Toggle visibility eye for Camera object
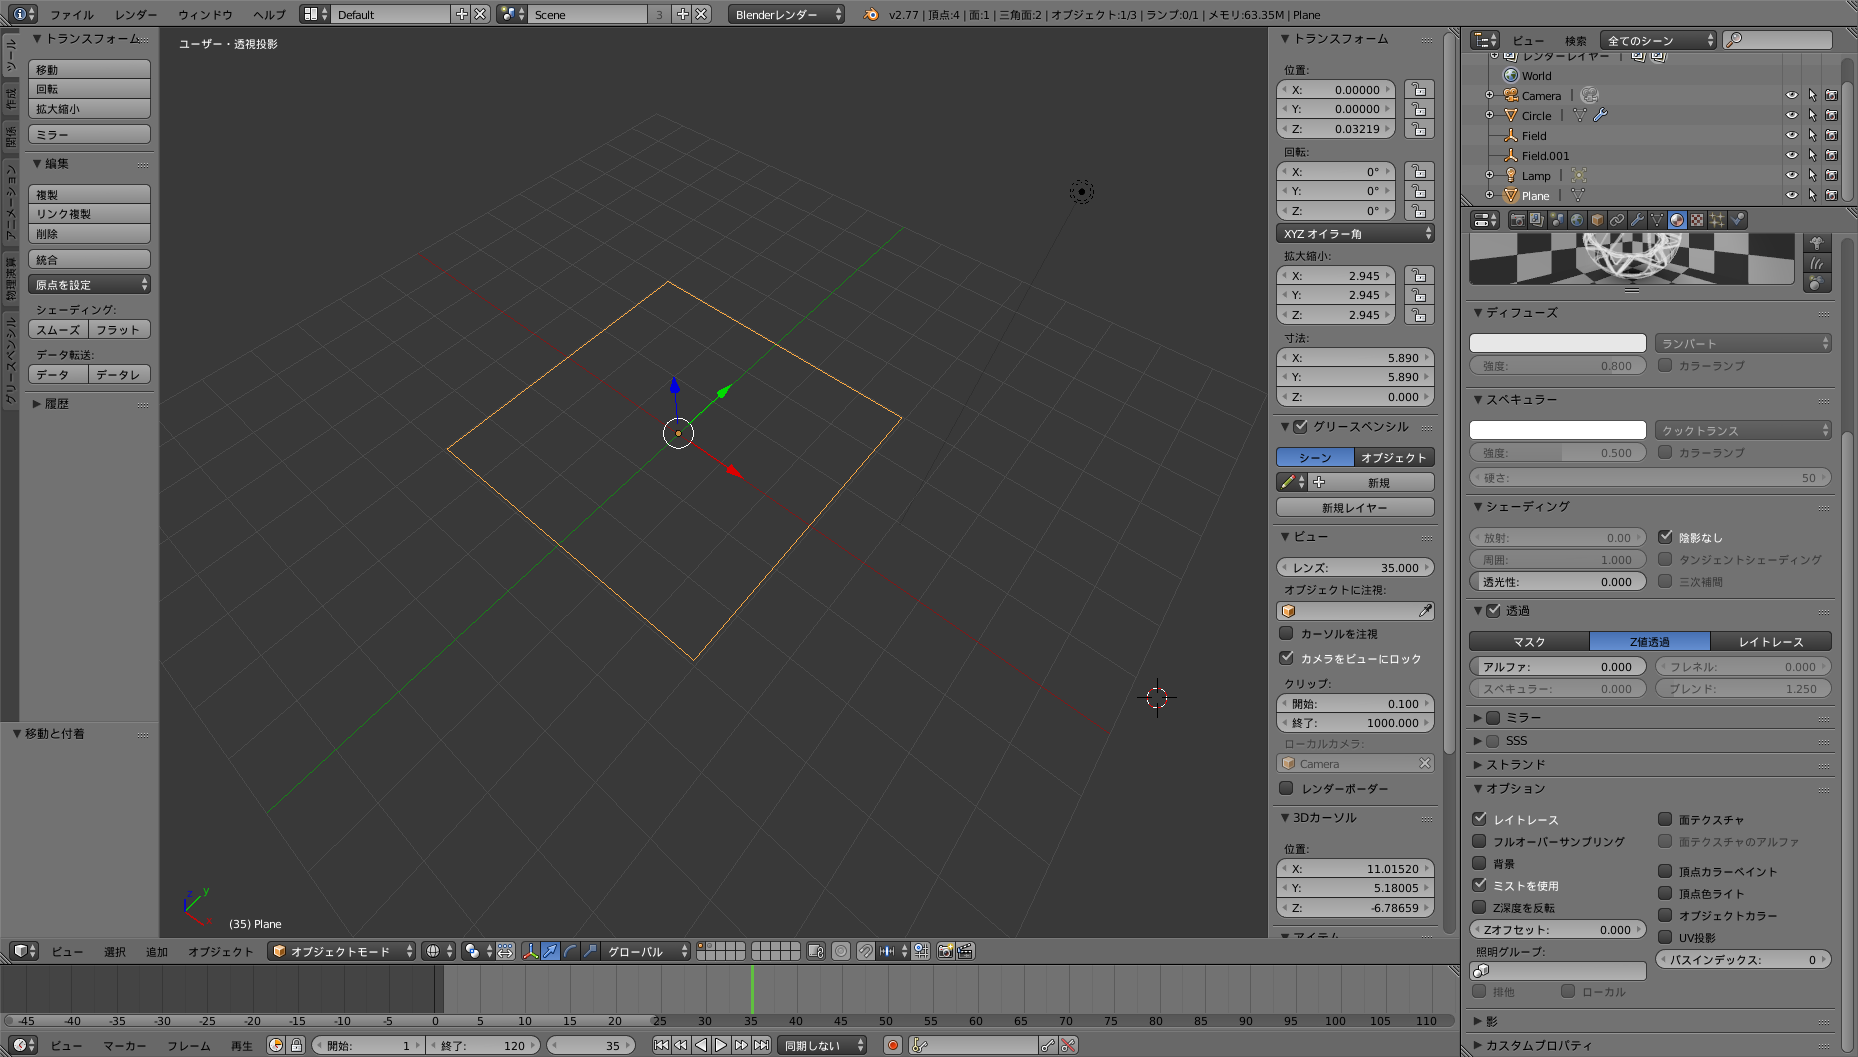Viewport: 1858px width, 1057px height. coord(1791,96)
